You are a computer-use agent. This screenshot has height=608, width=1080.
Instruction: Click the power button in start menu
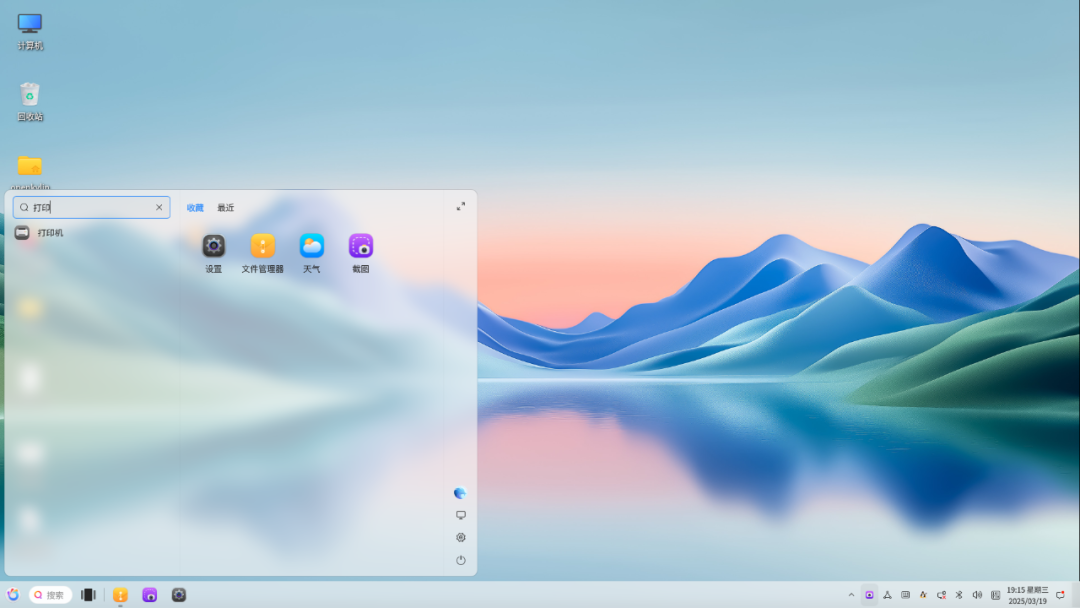[x=461, y=560]
